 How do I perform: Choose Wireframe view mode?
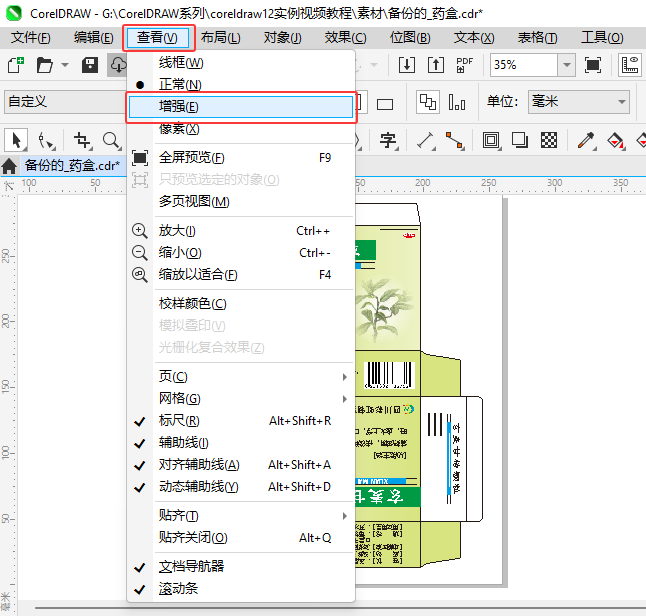click(241, 63)
